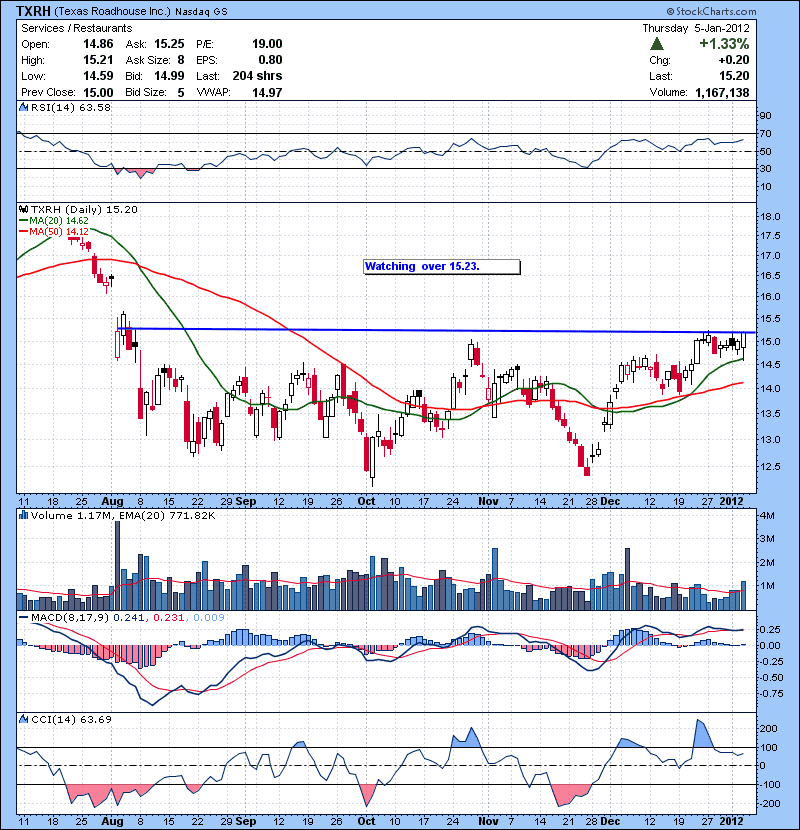Click the volume bars icon next to Volume 1.17M
Screen dimensions: 800x830
[24, 515]
